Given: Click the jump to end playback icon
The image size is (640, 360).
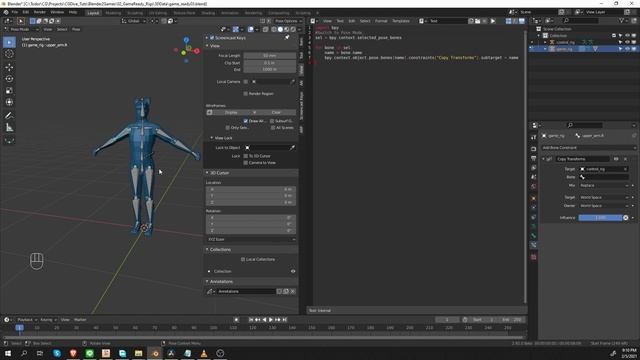Looking at the screenshot, I should click(285, 320).
